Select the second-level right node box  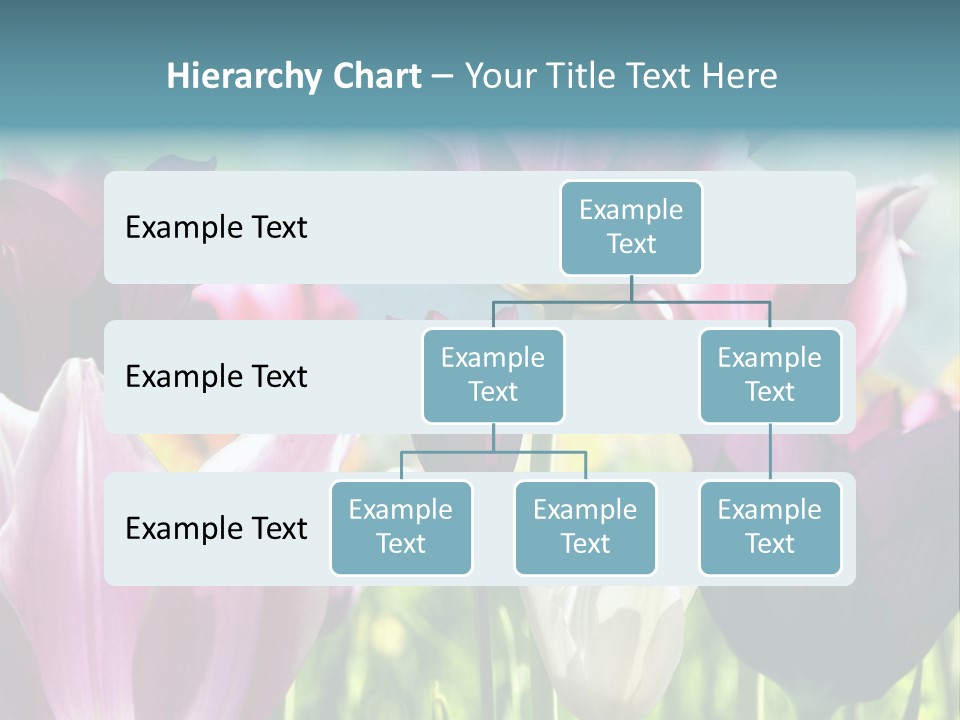point(769,375)
